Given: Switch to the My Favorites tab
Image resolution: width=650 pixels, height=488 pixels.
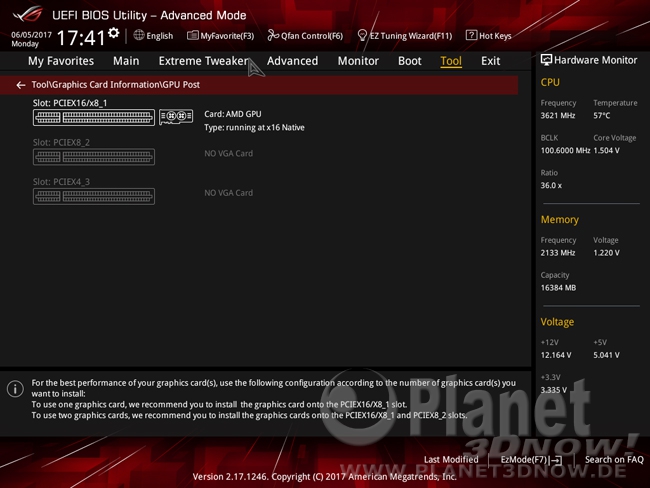Looking at the screenshot, I should coord(61,61).
